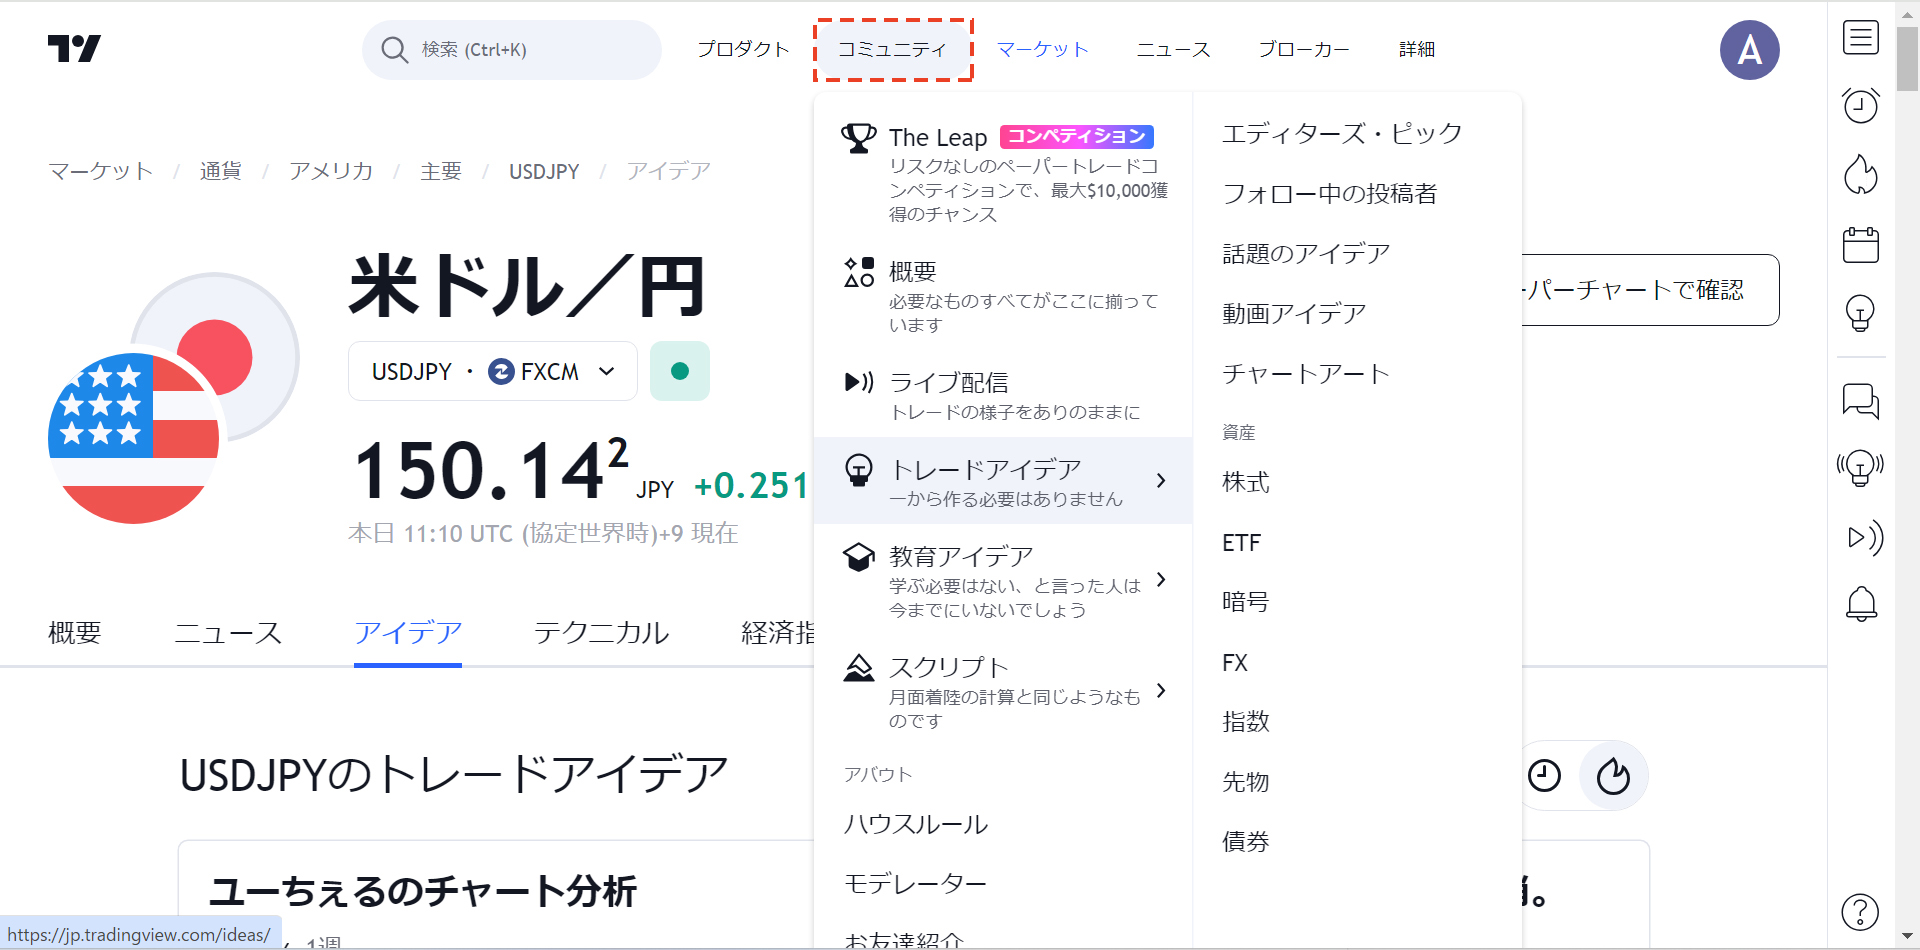
Task: Open the user avatar menu
Action: 1749,50
